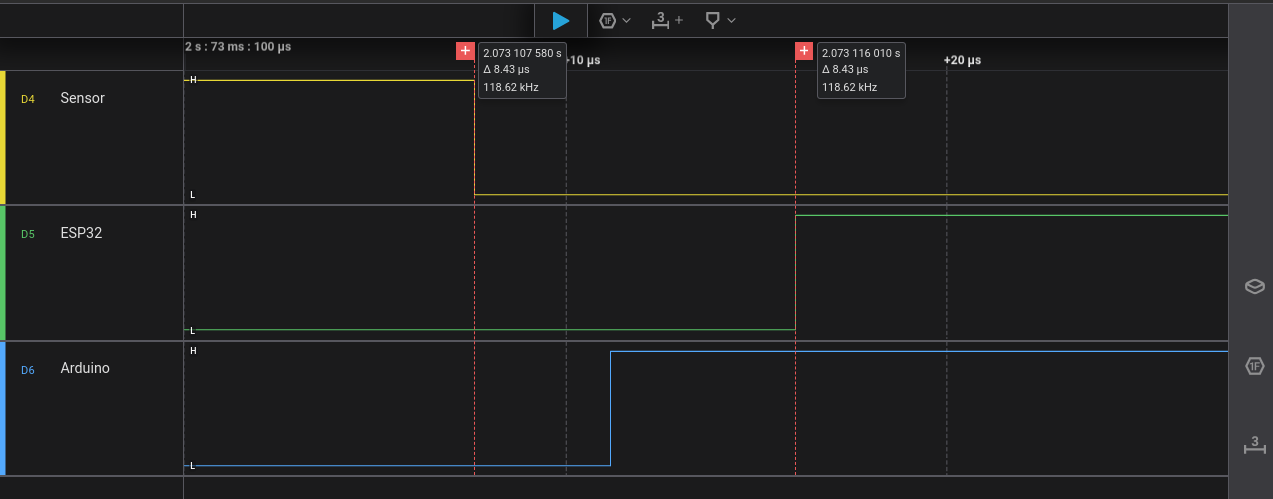The image size is (1273, 499).
Task: Add a measurement with the plus sign
Action: tap(679, 20)
